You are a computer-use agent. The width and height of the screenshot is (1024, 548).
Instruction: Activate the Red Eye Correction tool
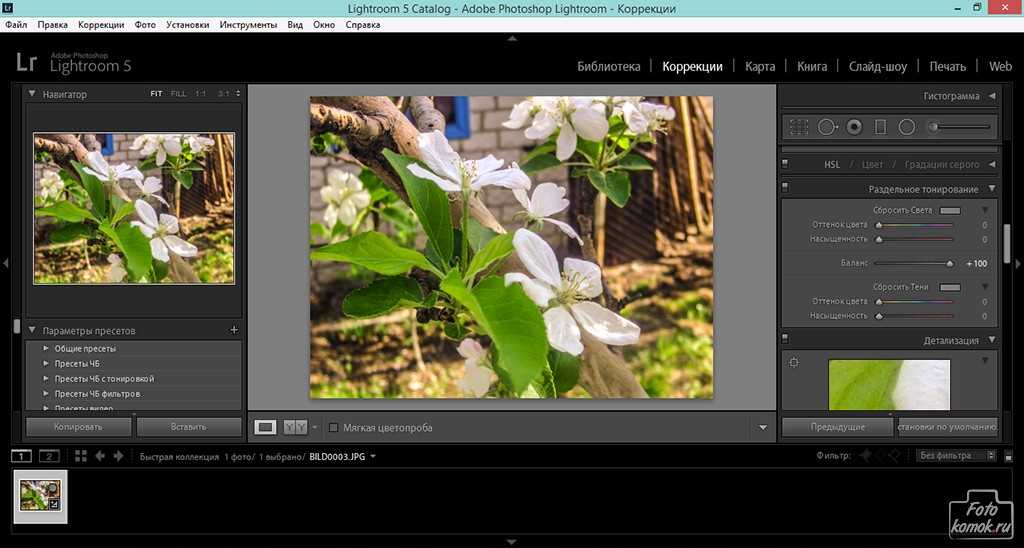tap(854, 127)
